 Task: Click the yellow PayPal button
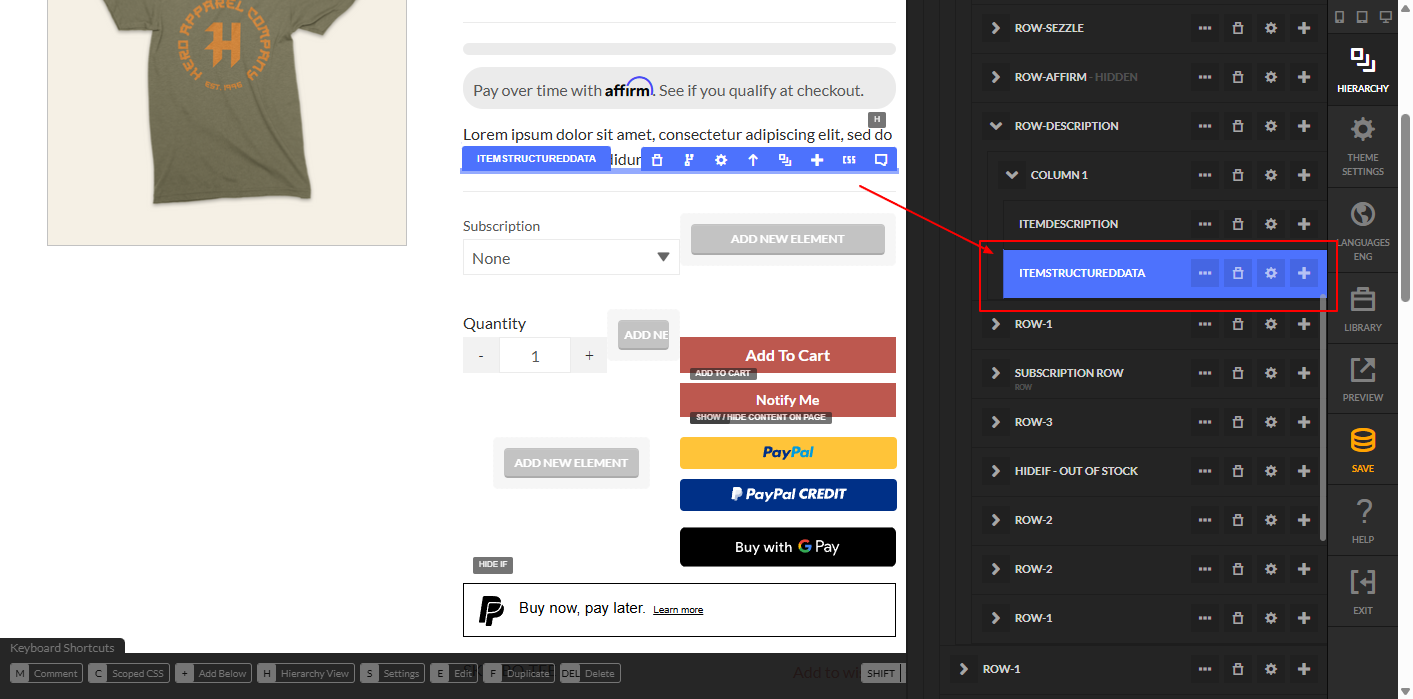[x=788, y=452]
